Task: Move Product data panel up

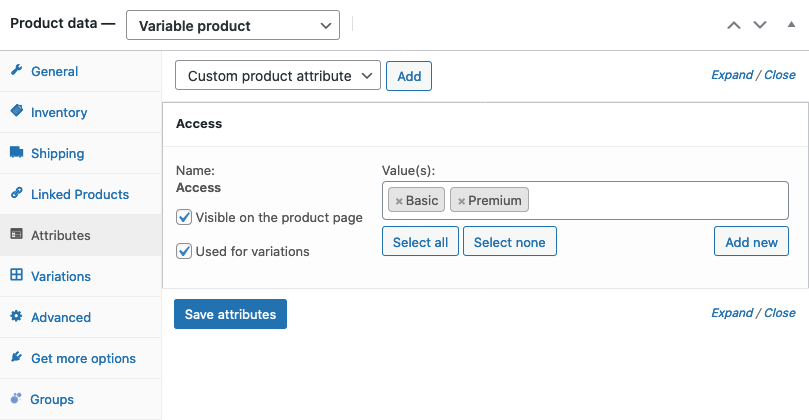Action: (734, 25)
